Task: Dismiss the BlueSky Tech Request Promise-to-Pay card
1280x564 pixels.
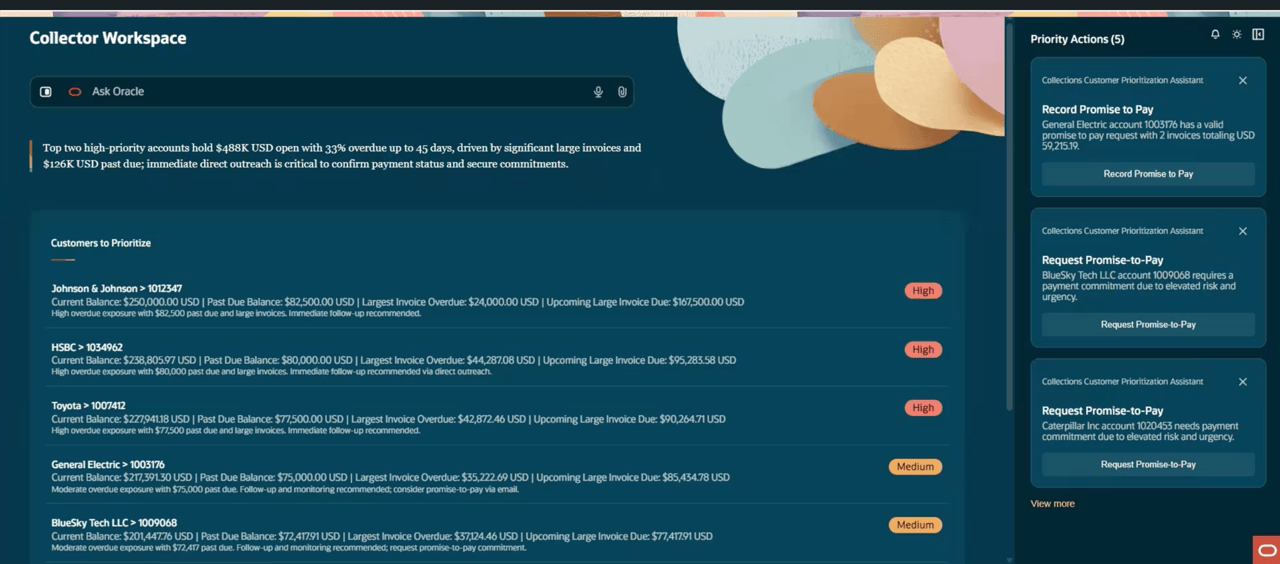Action: click(1243, 231)
